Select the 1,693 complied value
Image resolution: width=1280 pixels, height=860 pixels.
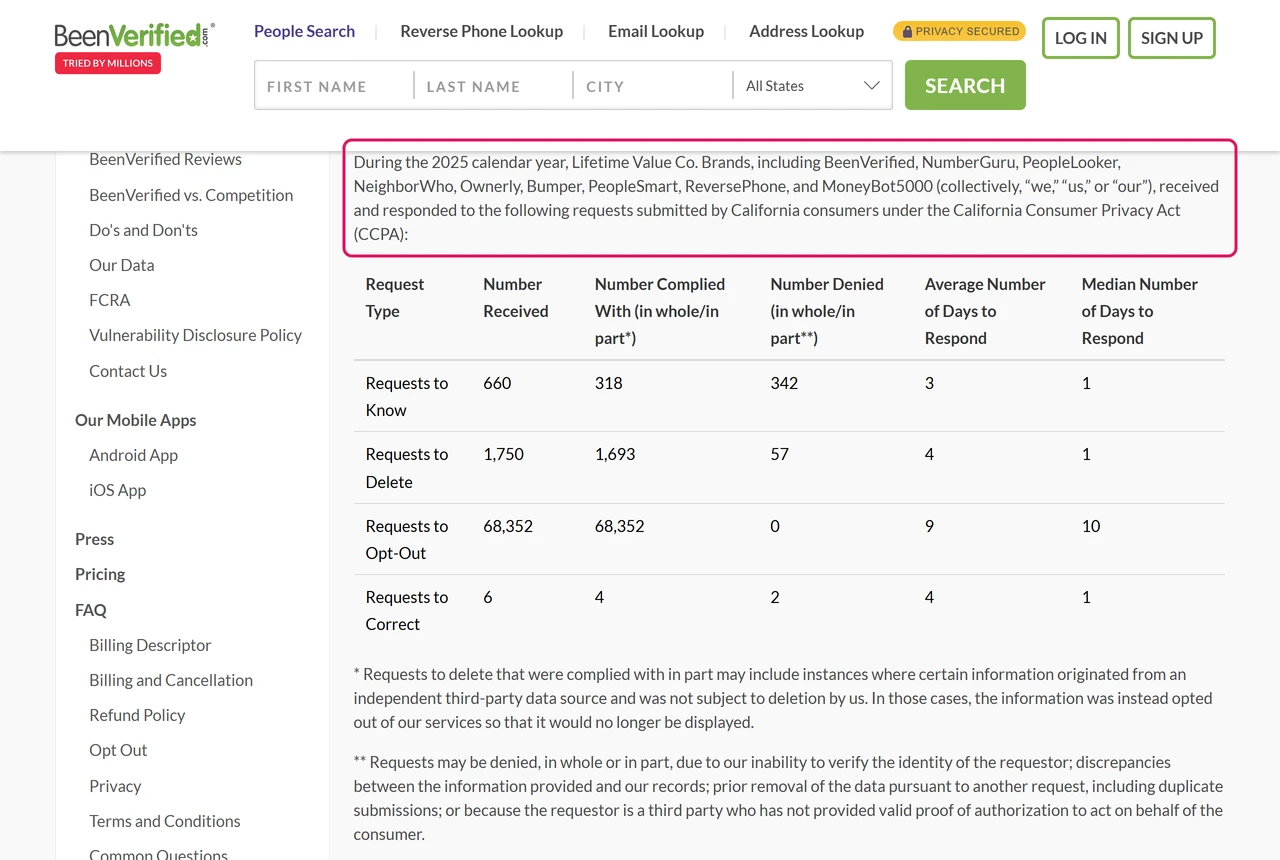pyautogui.click(x=615, y=454)
